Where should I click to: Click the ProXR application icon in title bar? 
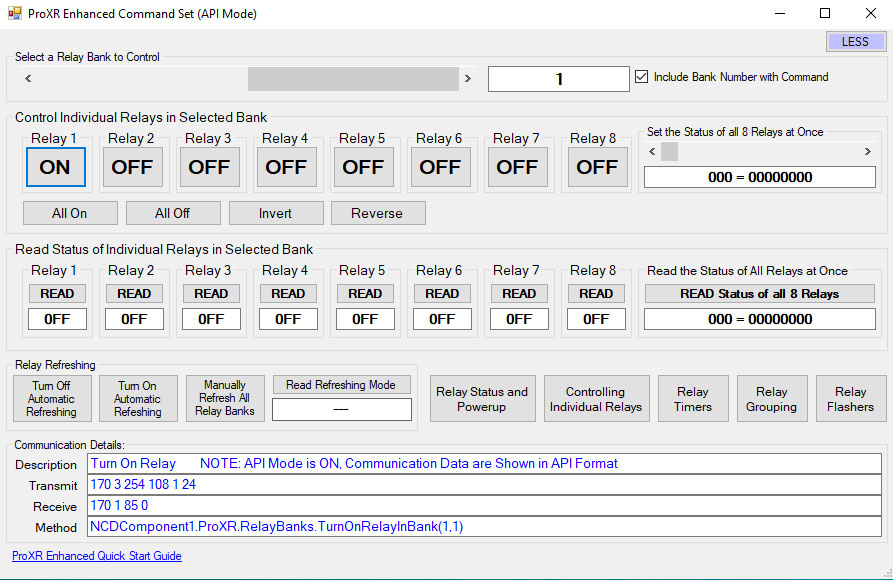pyautogui.click(x=14, y=13)
